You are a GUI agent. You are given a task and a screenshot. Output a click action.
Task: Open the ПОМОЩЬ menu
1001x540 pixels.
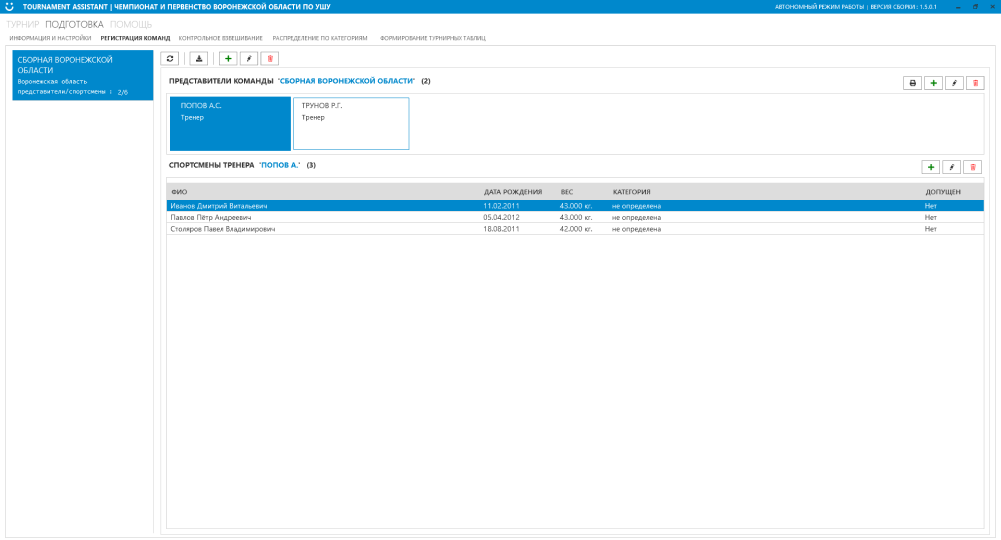point(131,23)
